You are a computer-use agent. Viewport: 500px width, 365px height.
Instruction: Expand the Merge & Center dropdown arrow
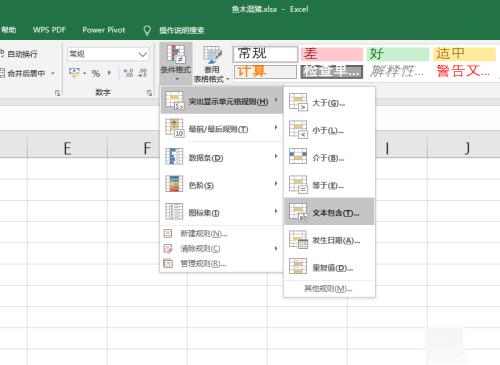tap(53, 73)
